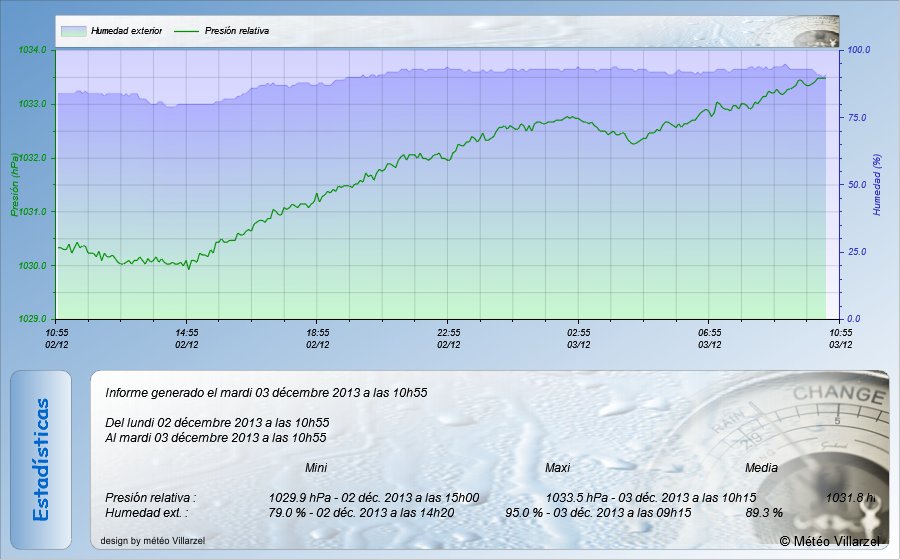Click the Informe generado report date line
Image resolution: width=900 pixels, height=560 pixels.
pos(266,393)
